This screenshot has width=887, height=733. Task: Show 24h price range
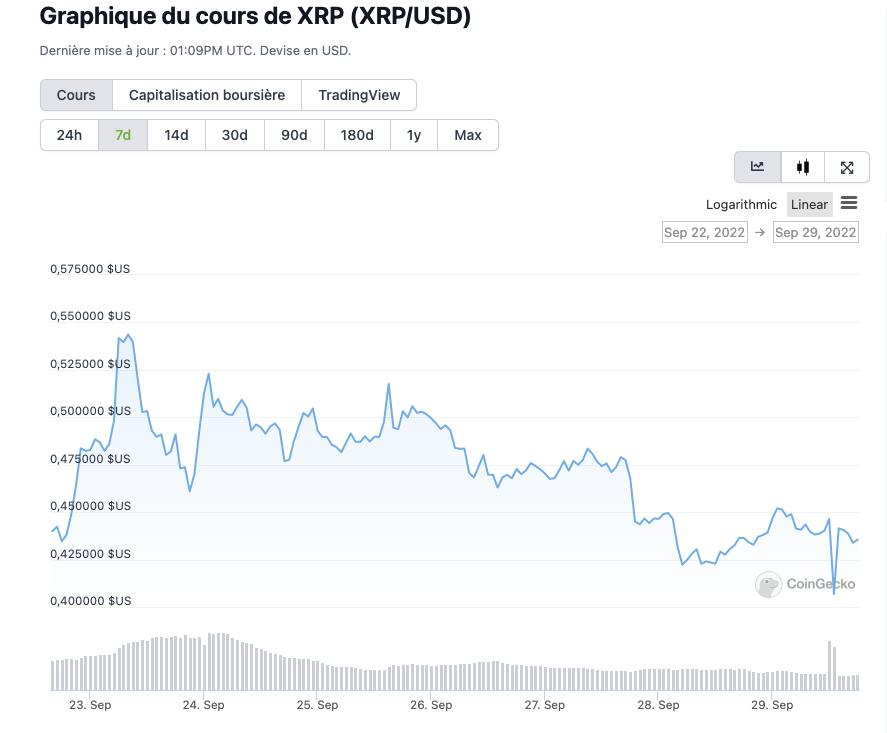(x=69, y=135)
